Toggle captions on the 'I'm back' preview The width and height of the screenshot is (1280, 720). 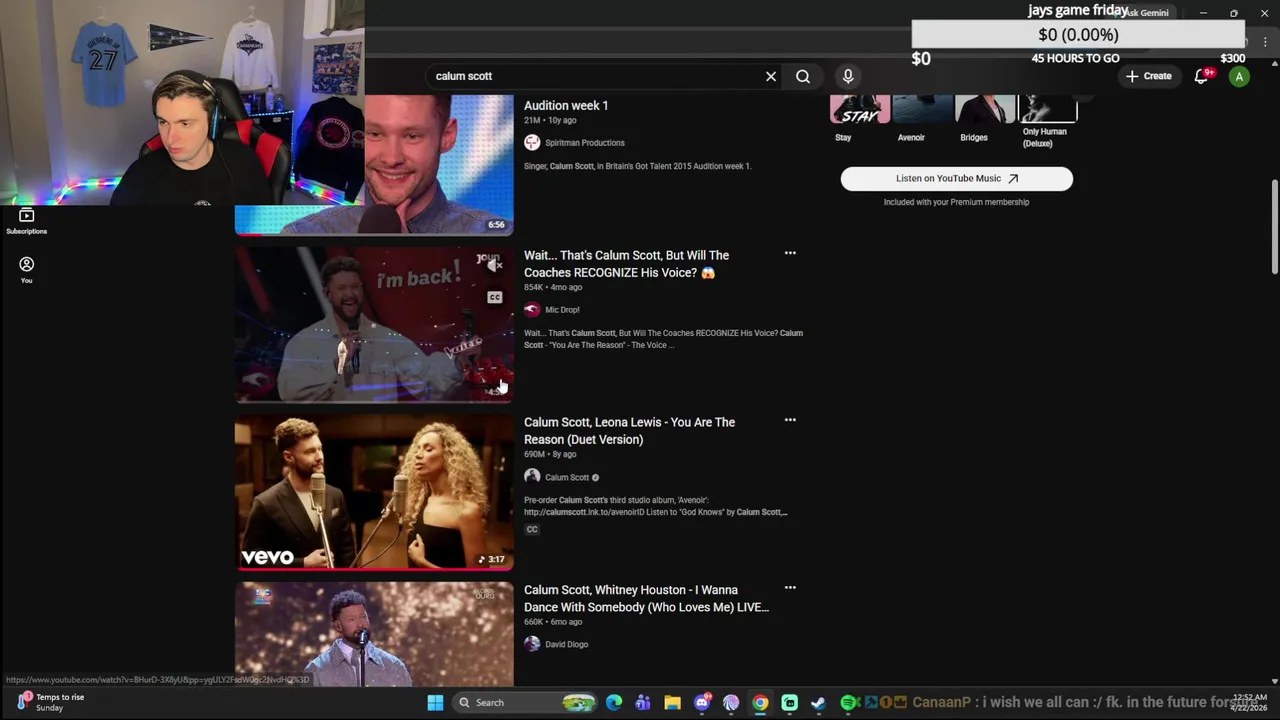tap(494, 297)
